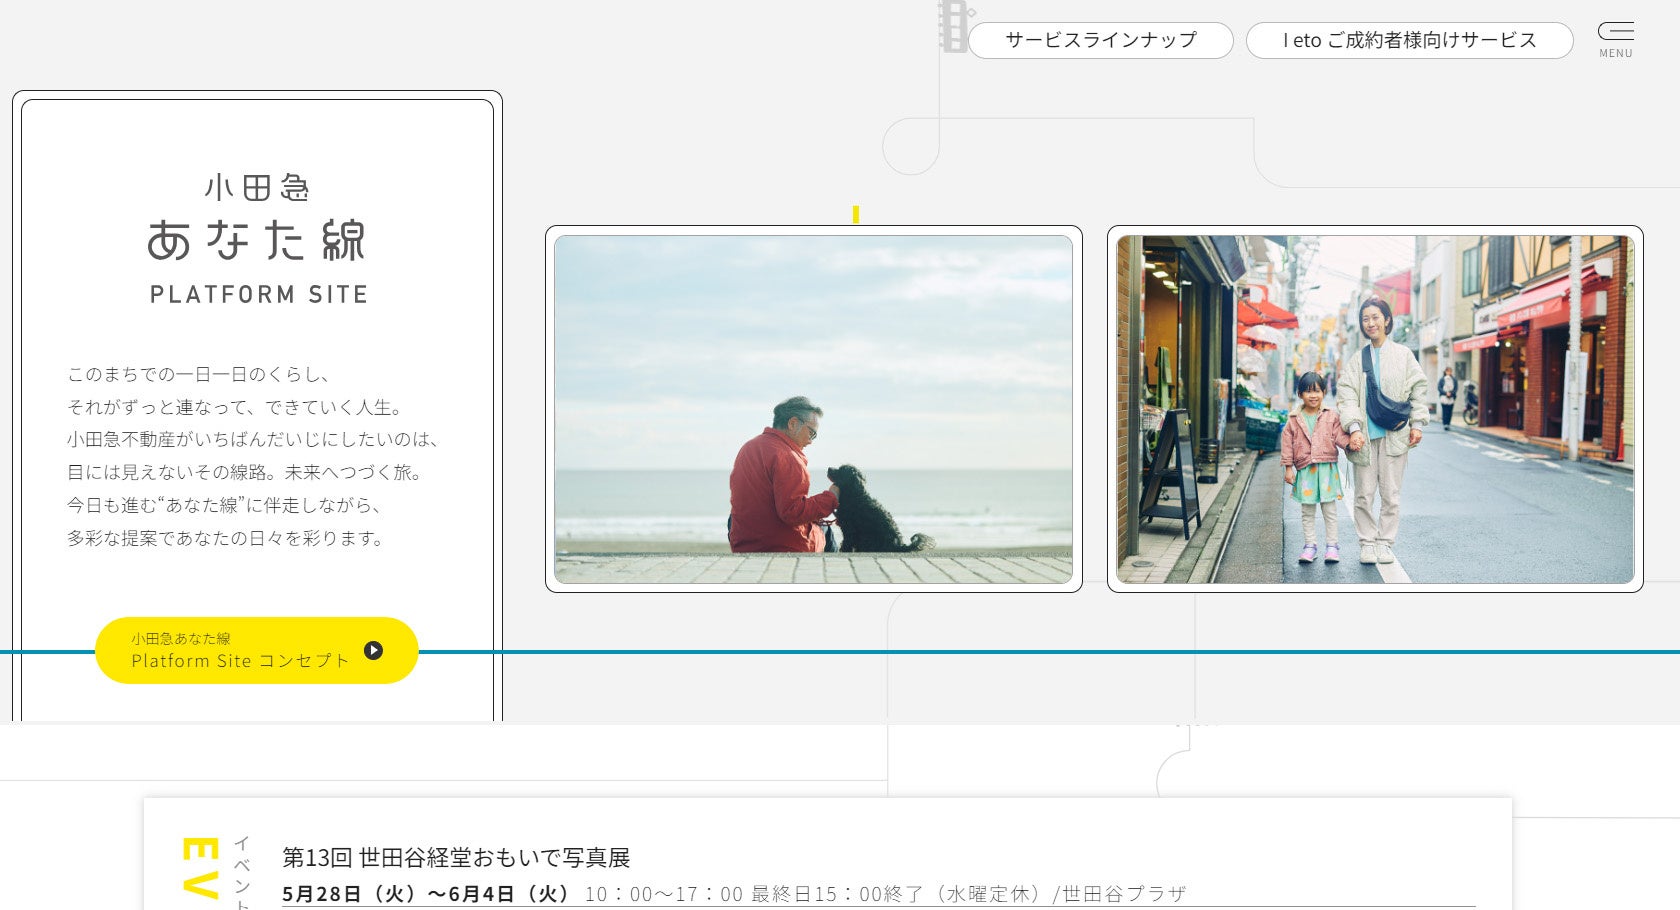Select the photo of mother and daughter
Image resolution: width=1680 pixels, height=910 pixels.
pos(1375,409)
